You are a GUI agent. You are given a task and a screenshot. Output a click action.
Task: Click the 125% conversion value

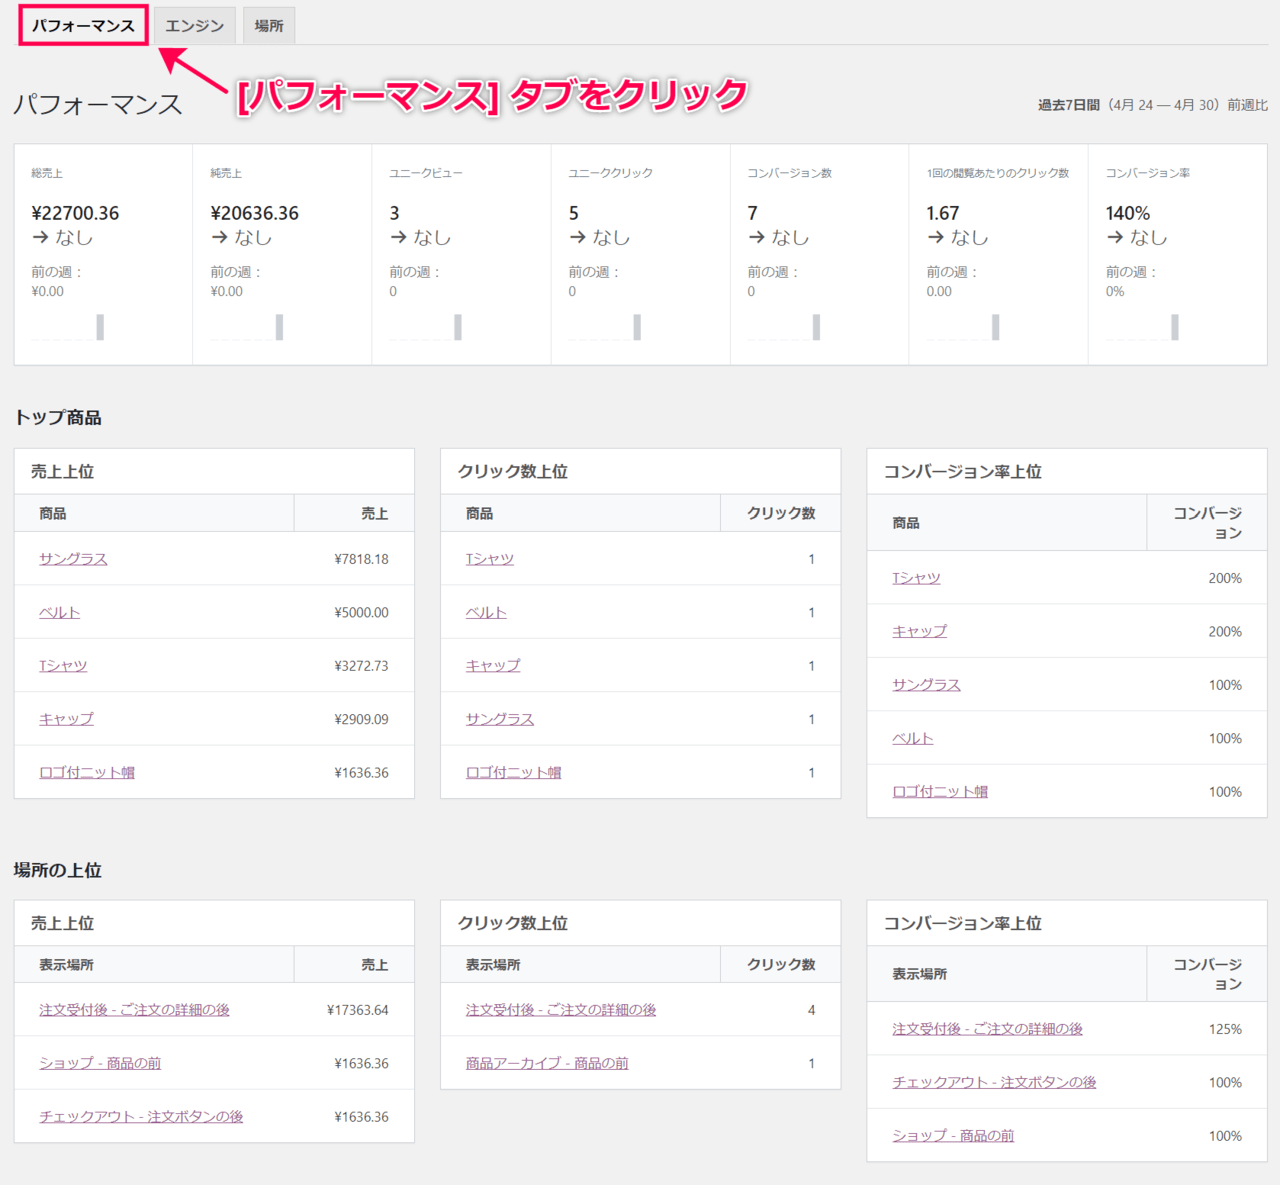[x=1225, y=1029]
